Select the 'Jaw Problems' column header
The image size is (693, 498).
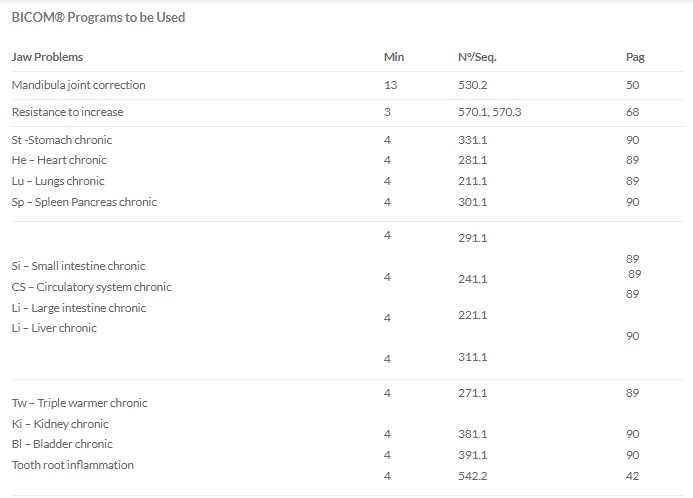(x=47, y=57)
